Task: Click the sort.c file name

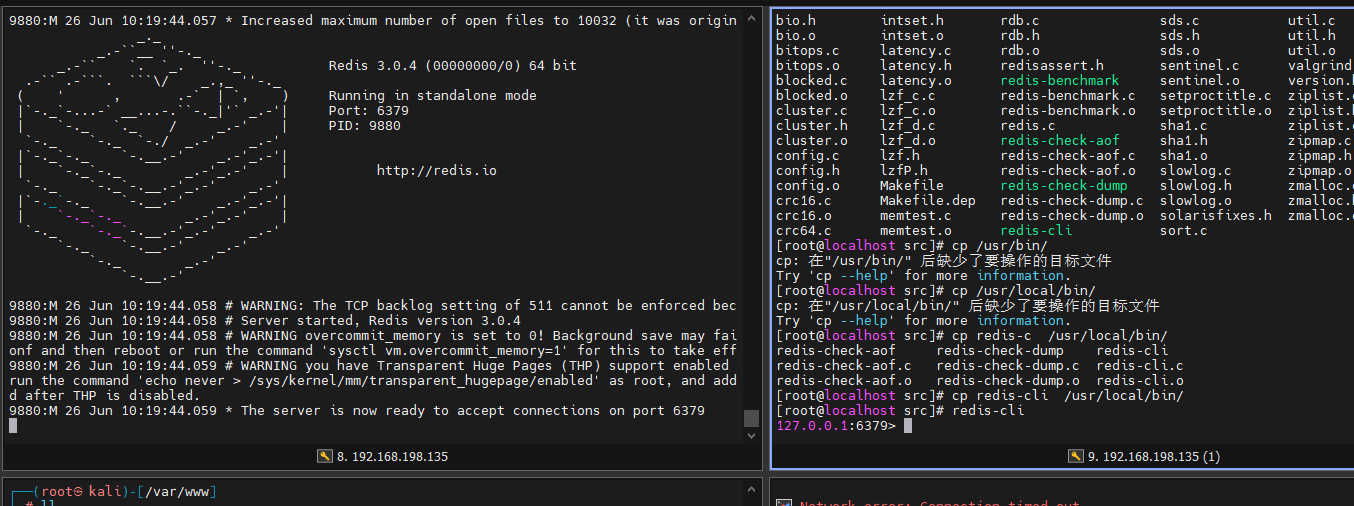Action: (x=1184, y=231)
